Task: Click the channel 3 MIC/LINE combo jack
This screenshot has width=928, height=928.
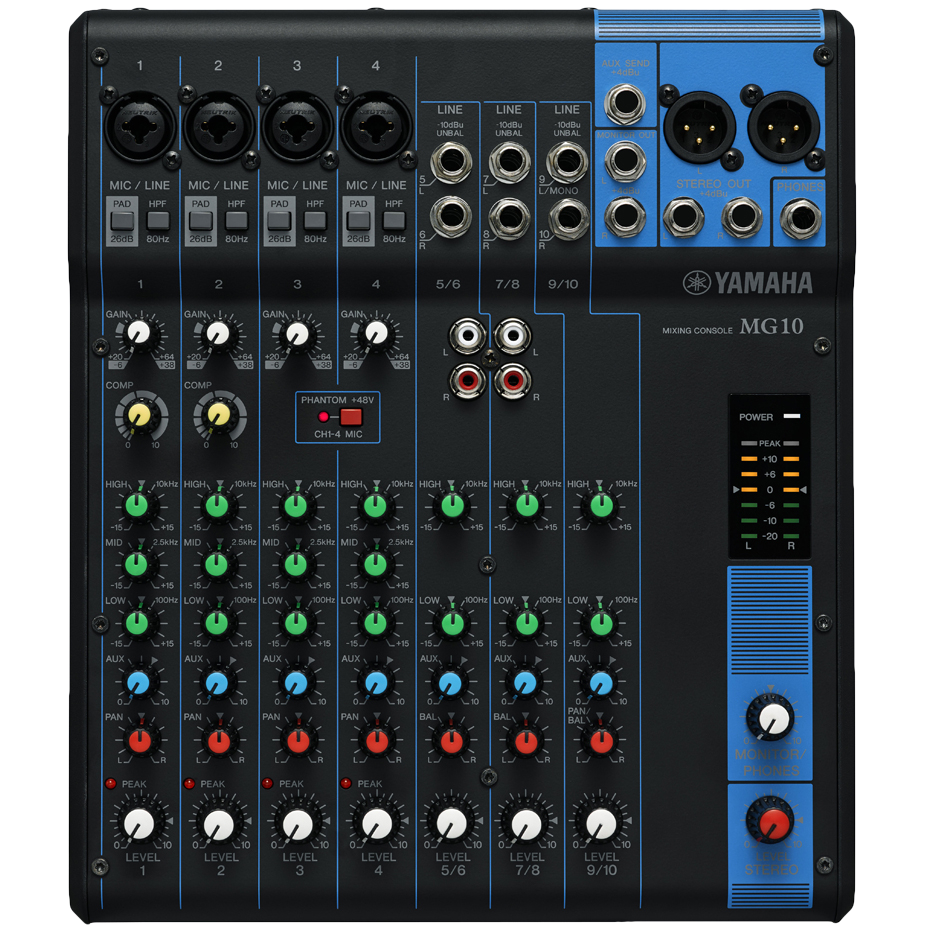Action: point(297,126)
